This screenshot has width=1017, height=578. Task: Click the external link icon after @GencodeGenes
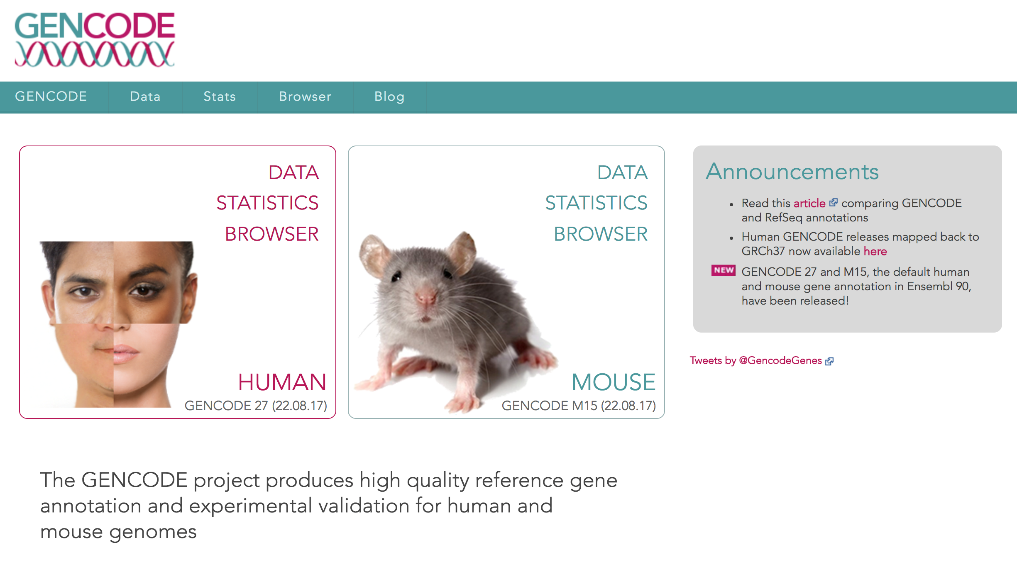click(829, 362)
